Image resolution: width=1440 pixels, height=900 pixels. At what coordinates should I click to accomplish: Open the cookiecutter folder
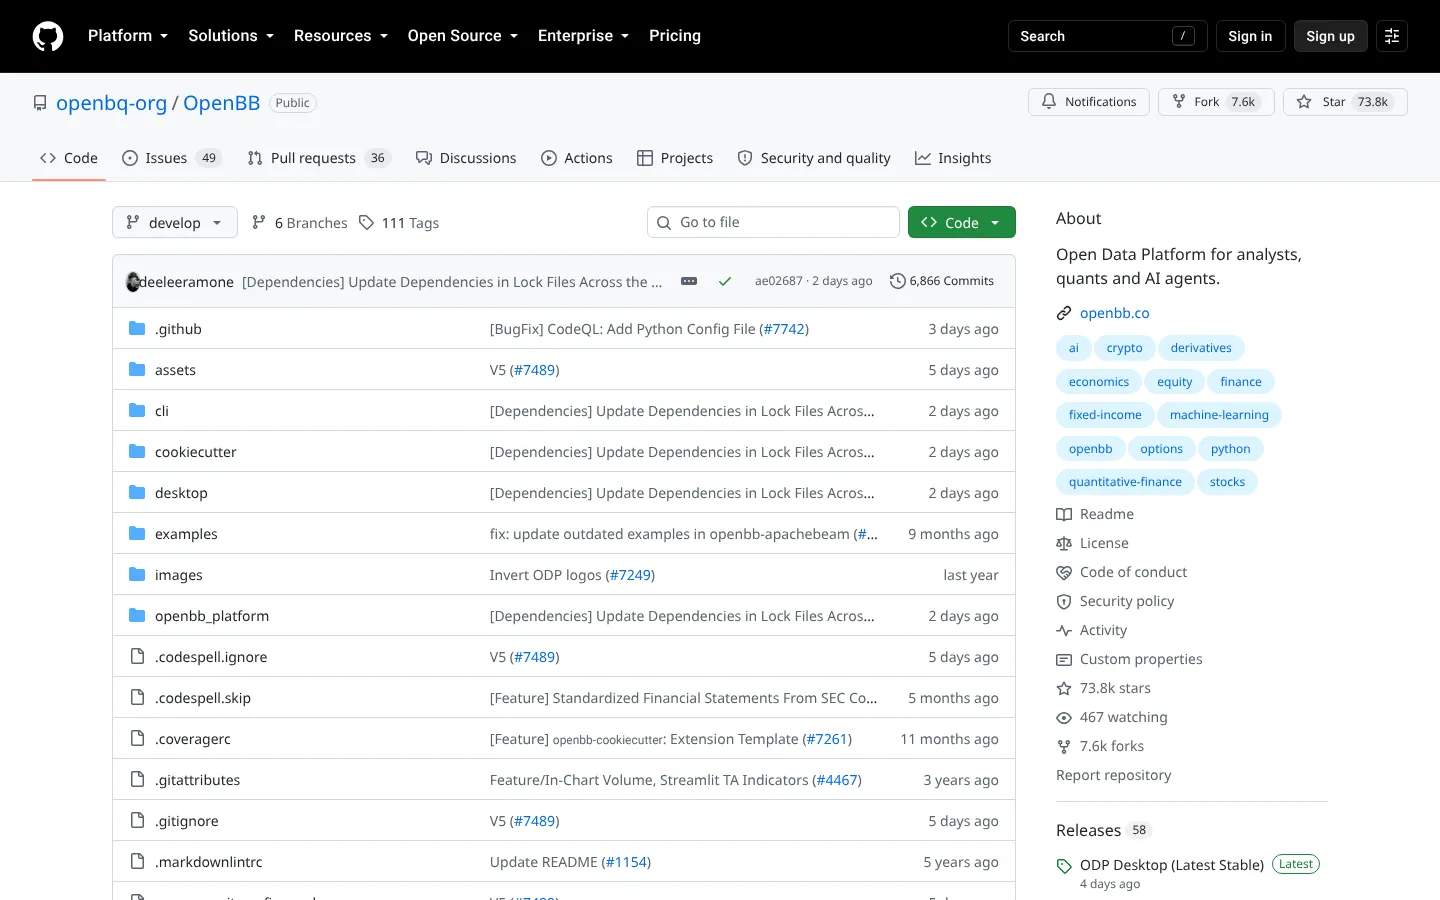point(196,452)
